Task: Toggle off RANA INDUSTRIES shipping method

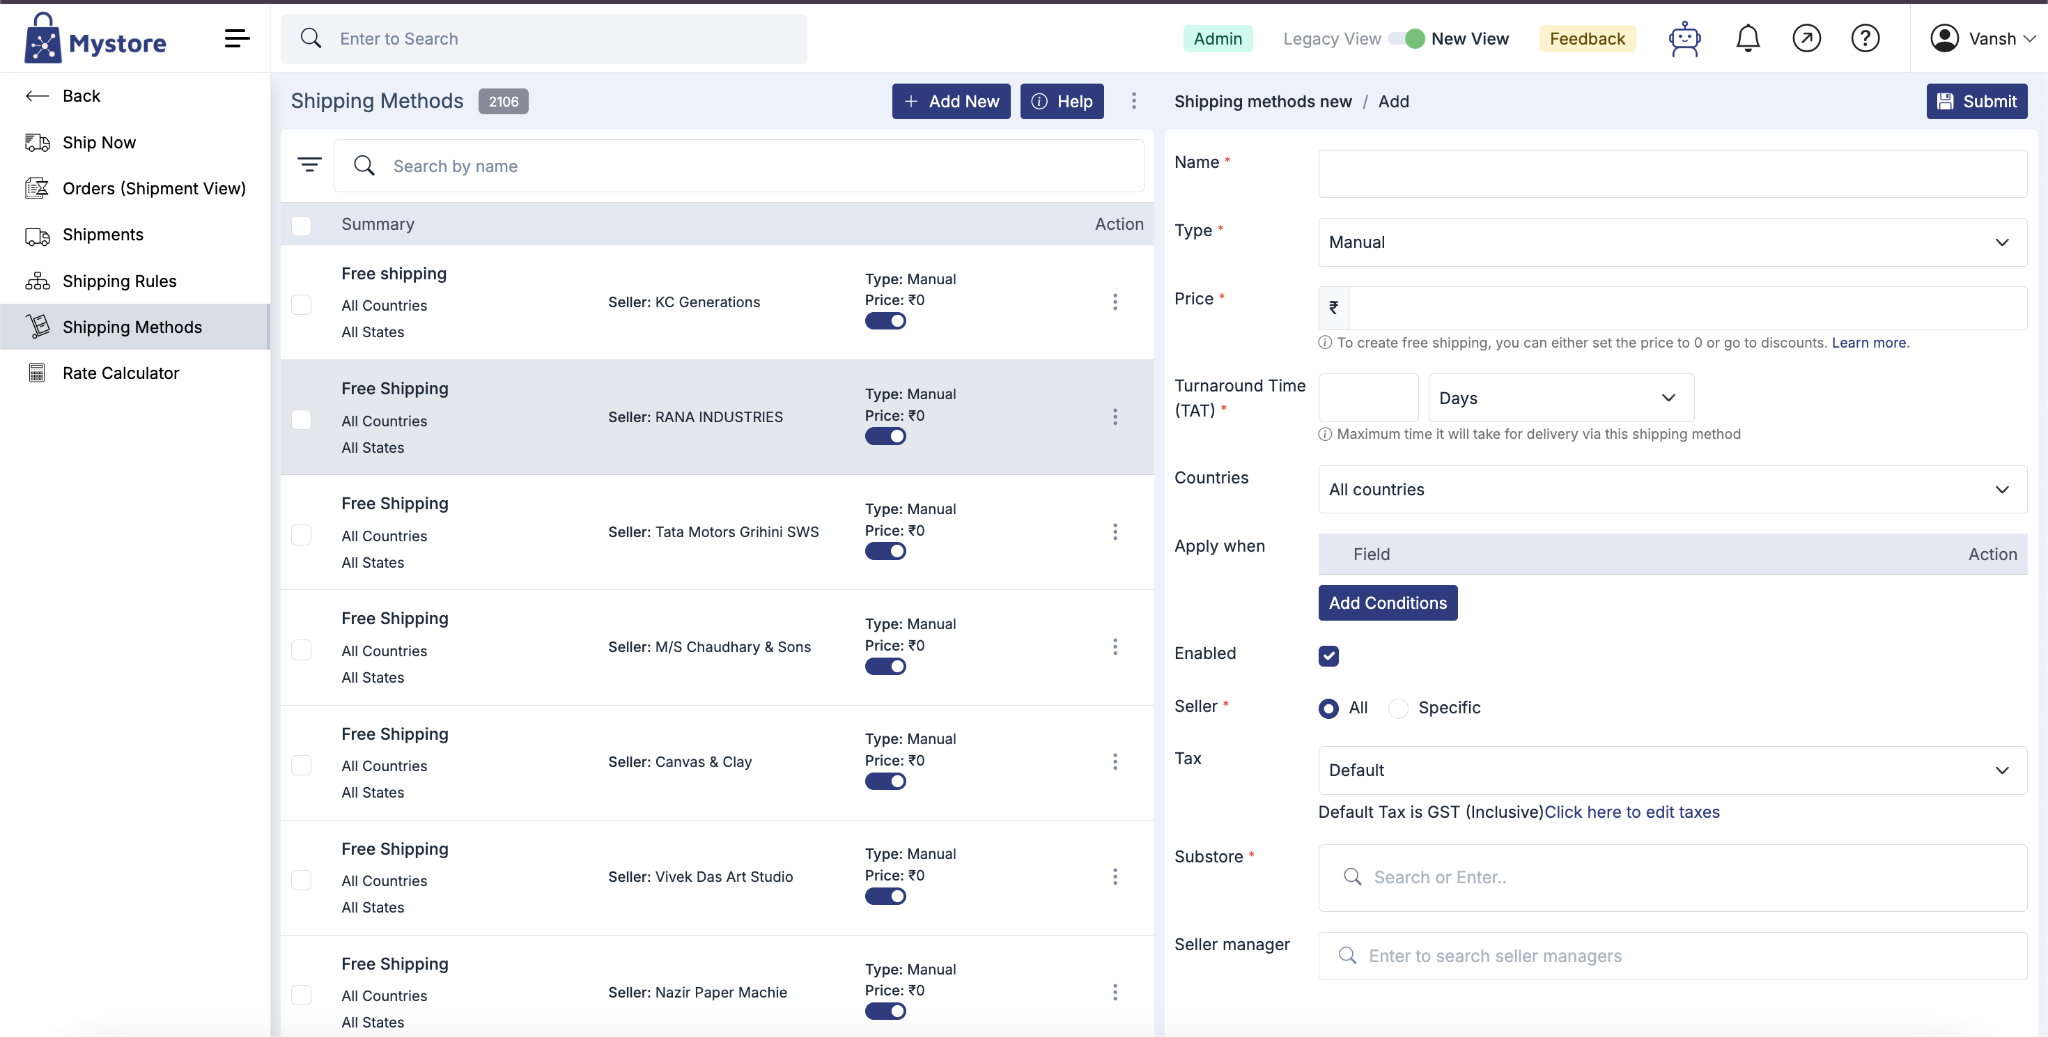Action: (x=886, y=436)
